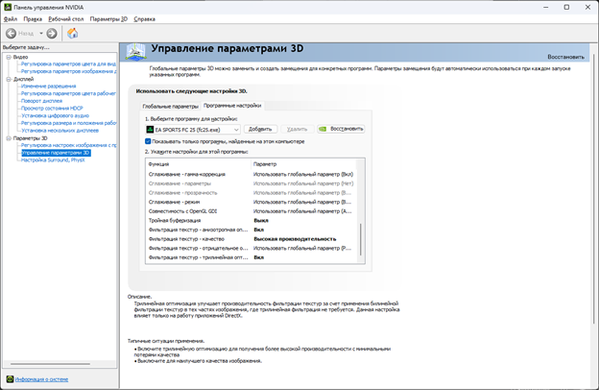Screen dimensions: 599x390
Task: Click the Удалить button
Action: (x=297, y=129)
